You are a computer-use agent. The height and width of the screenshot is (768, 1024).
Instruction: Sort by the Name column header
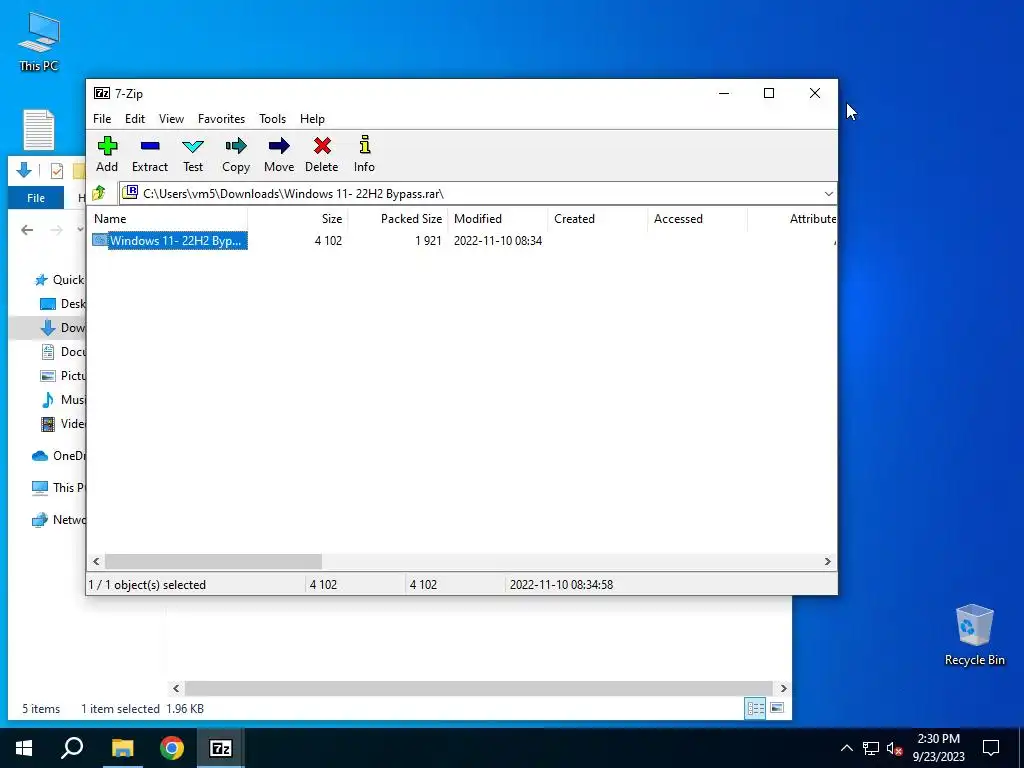click(x=167, y=219)
